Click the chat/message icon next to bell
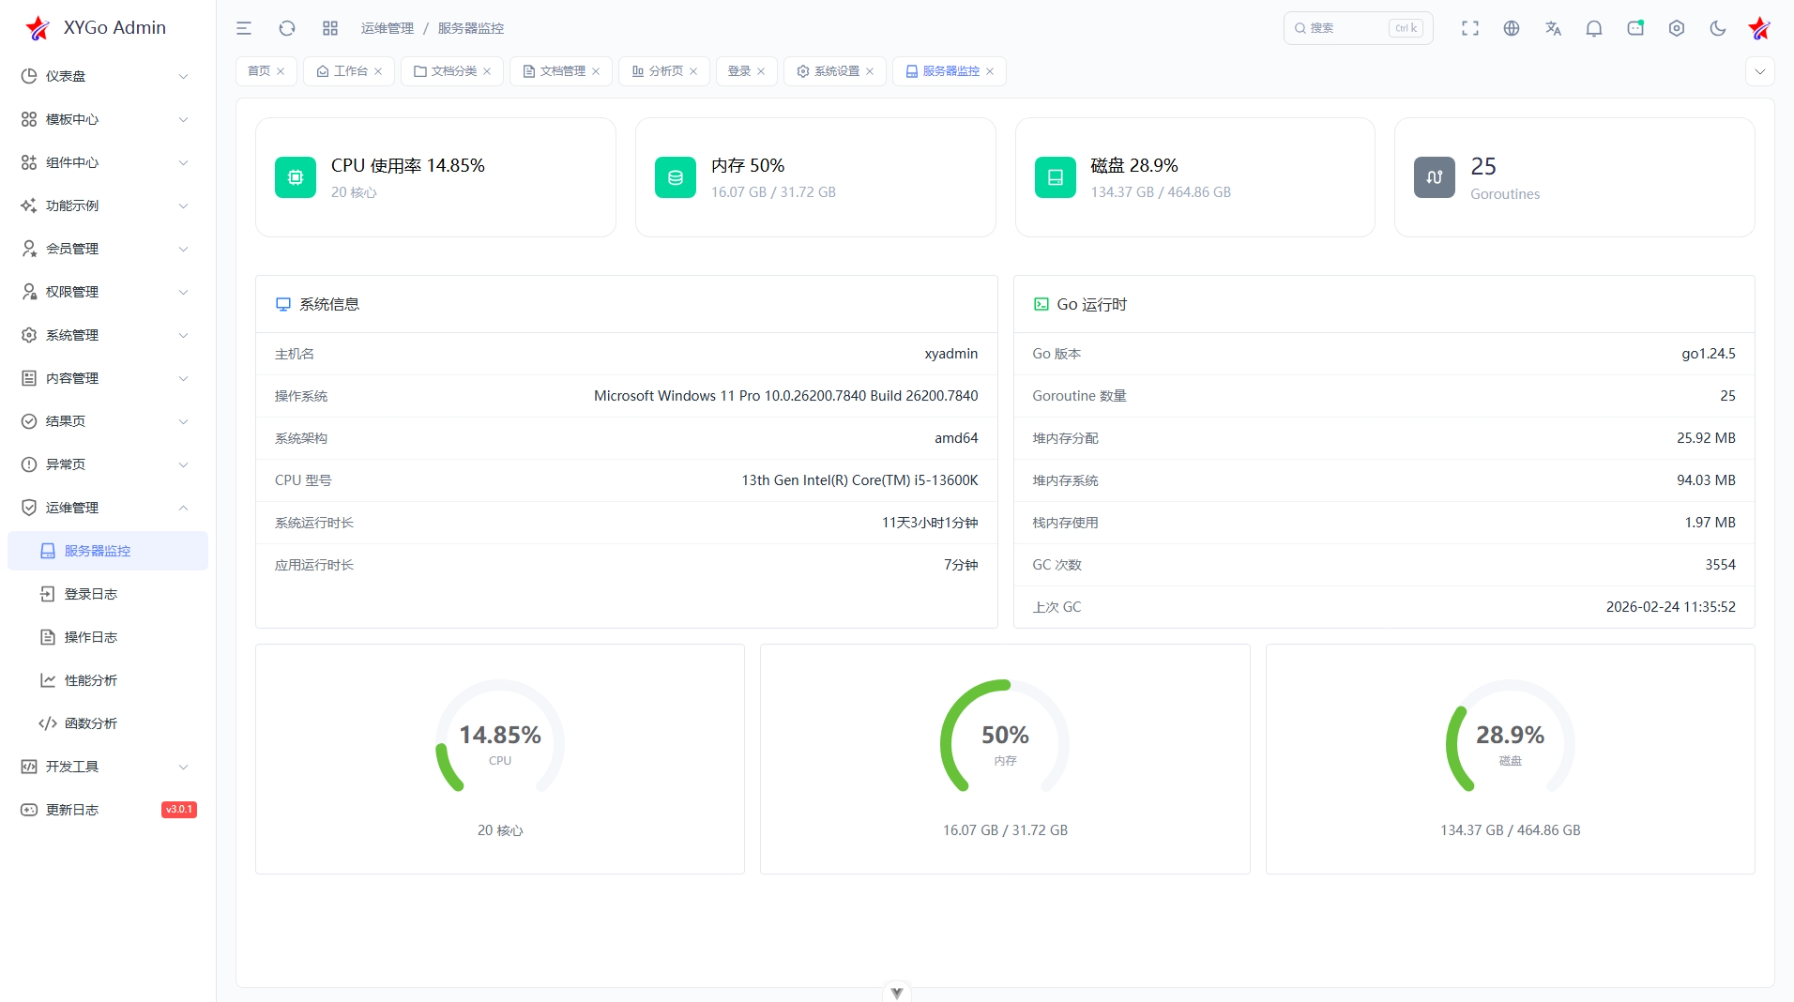Image resolution: width=1794 pixels, height=1002 pixels. (1636, 28)
